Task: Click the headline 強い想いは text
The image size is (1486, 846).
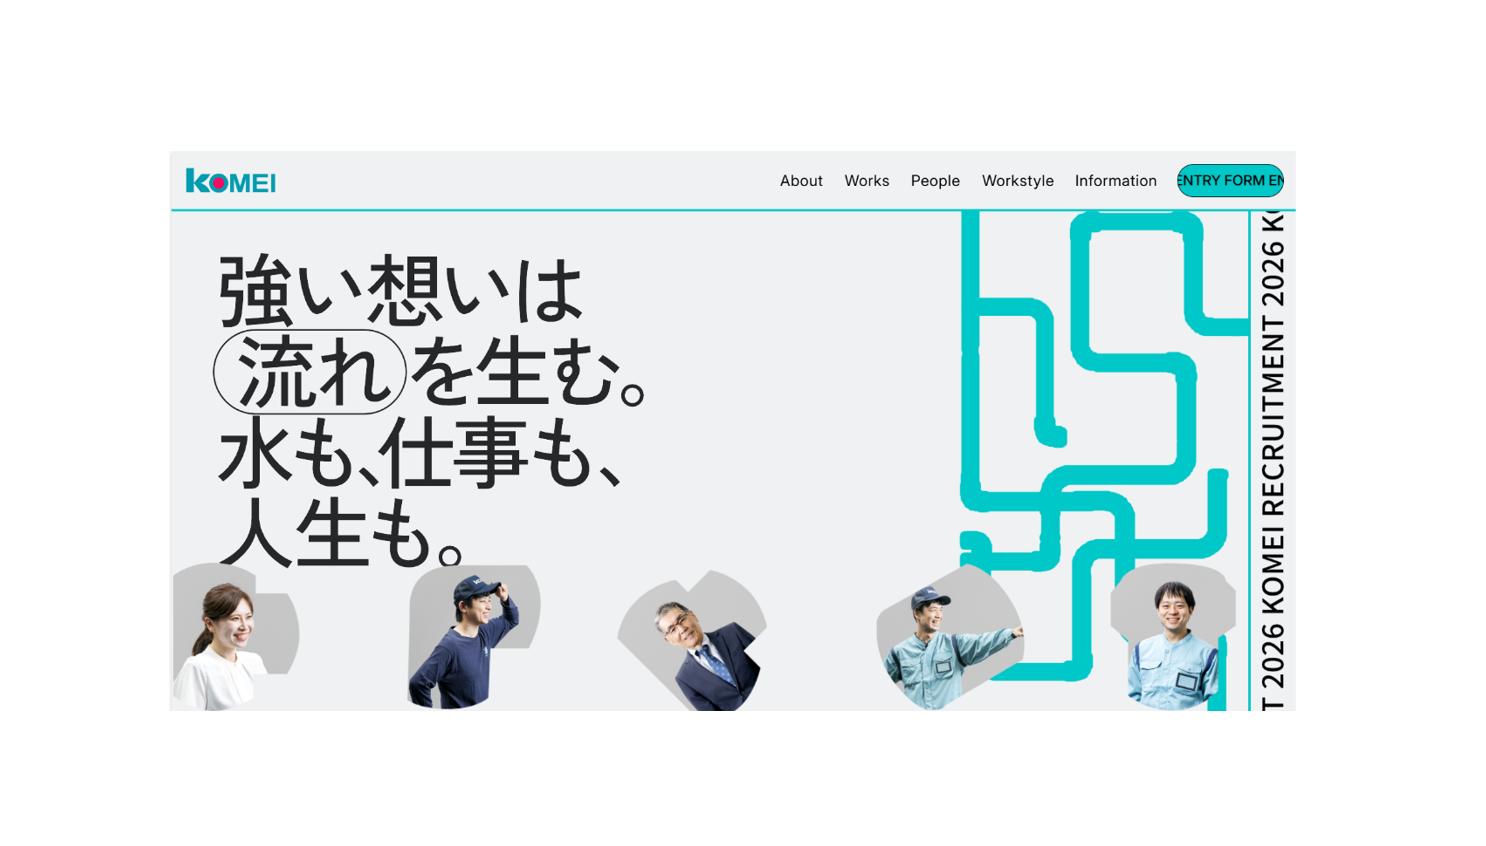Action: pos(400,290)
